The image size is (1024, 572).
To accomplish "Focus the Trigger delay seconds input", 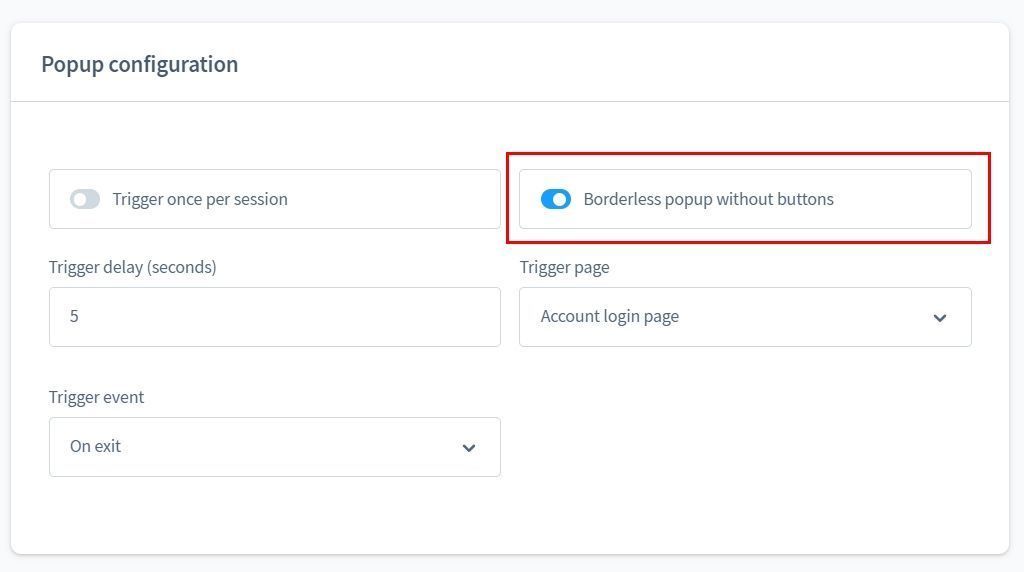I will [x=274, y=317].
